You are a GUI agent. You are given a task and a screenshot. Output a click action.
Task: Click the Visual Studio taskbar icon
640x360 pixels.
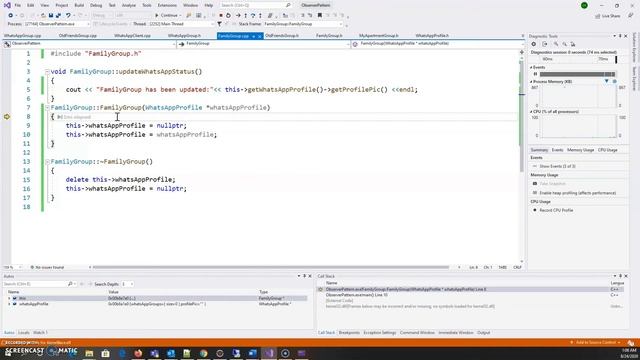269,353
